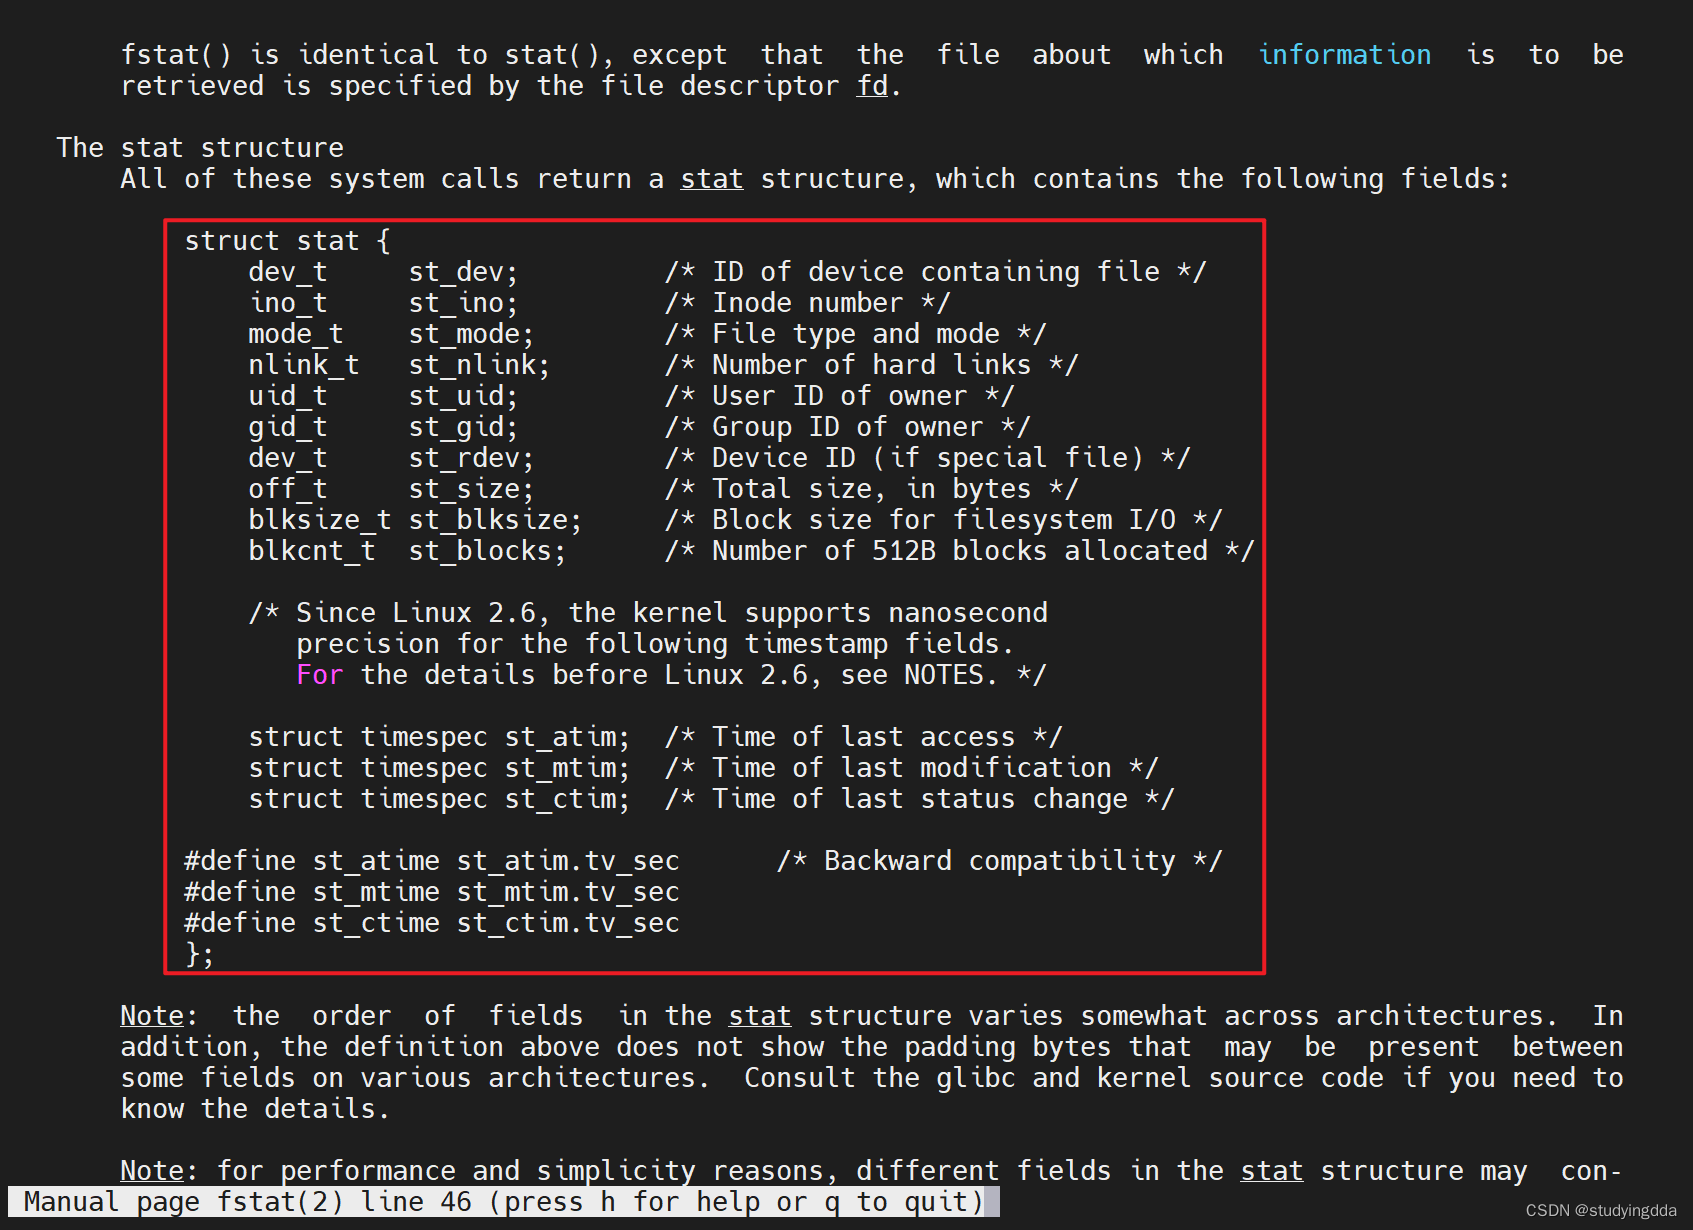The image size is (1693, 1230).
Task: Click 'Since Linux 2.6' comment line
Action: tap(648, 613)
